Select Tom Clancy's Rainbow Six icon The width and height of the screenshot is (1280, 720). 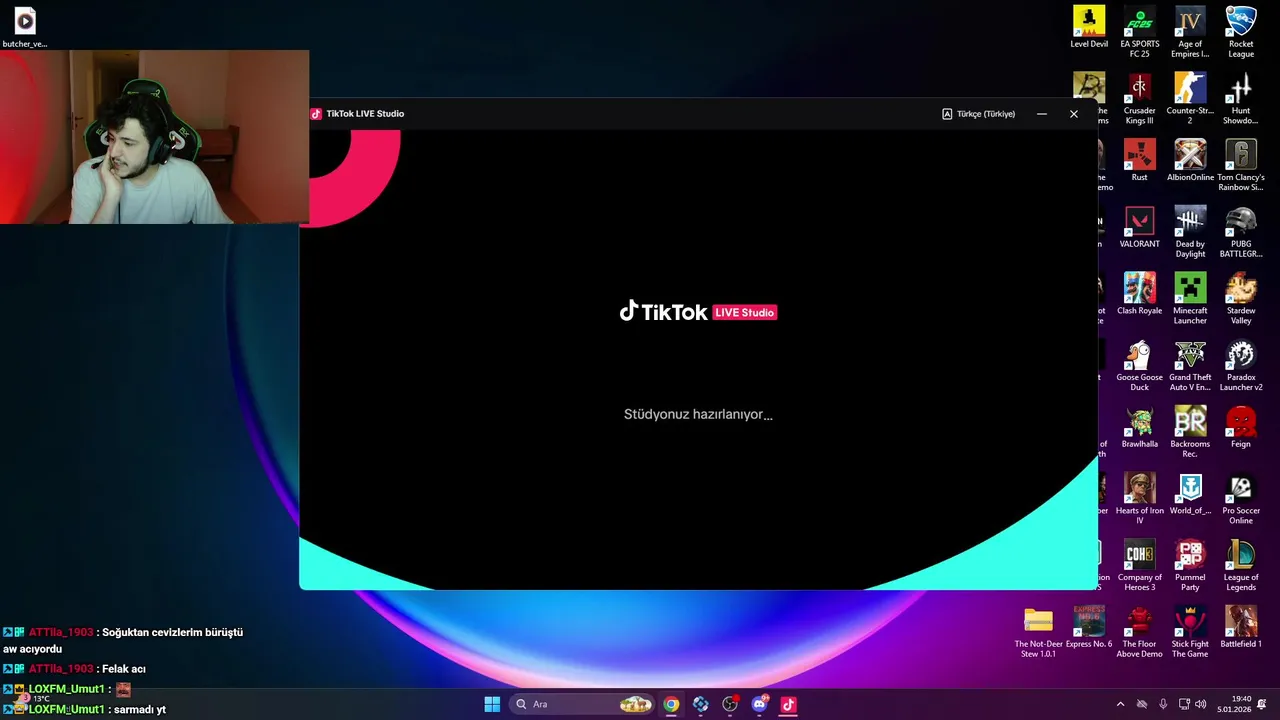[x=1241, y=165]
